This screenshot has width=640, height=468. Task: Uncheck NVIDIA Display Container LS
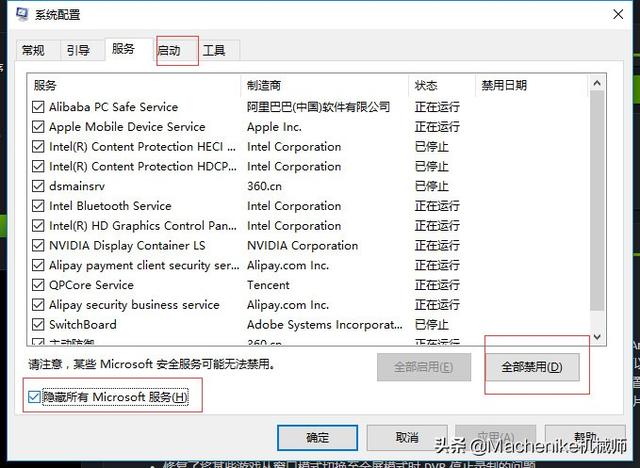point(38,245)
